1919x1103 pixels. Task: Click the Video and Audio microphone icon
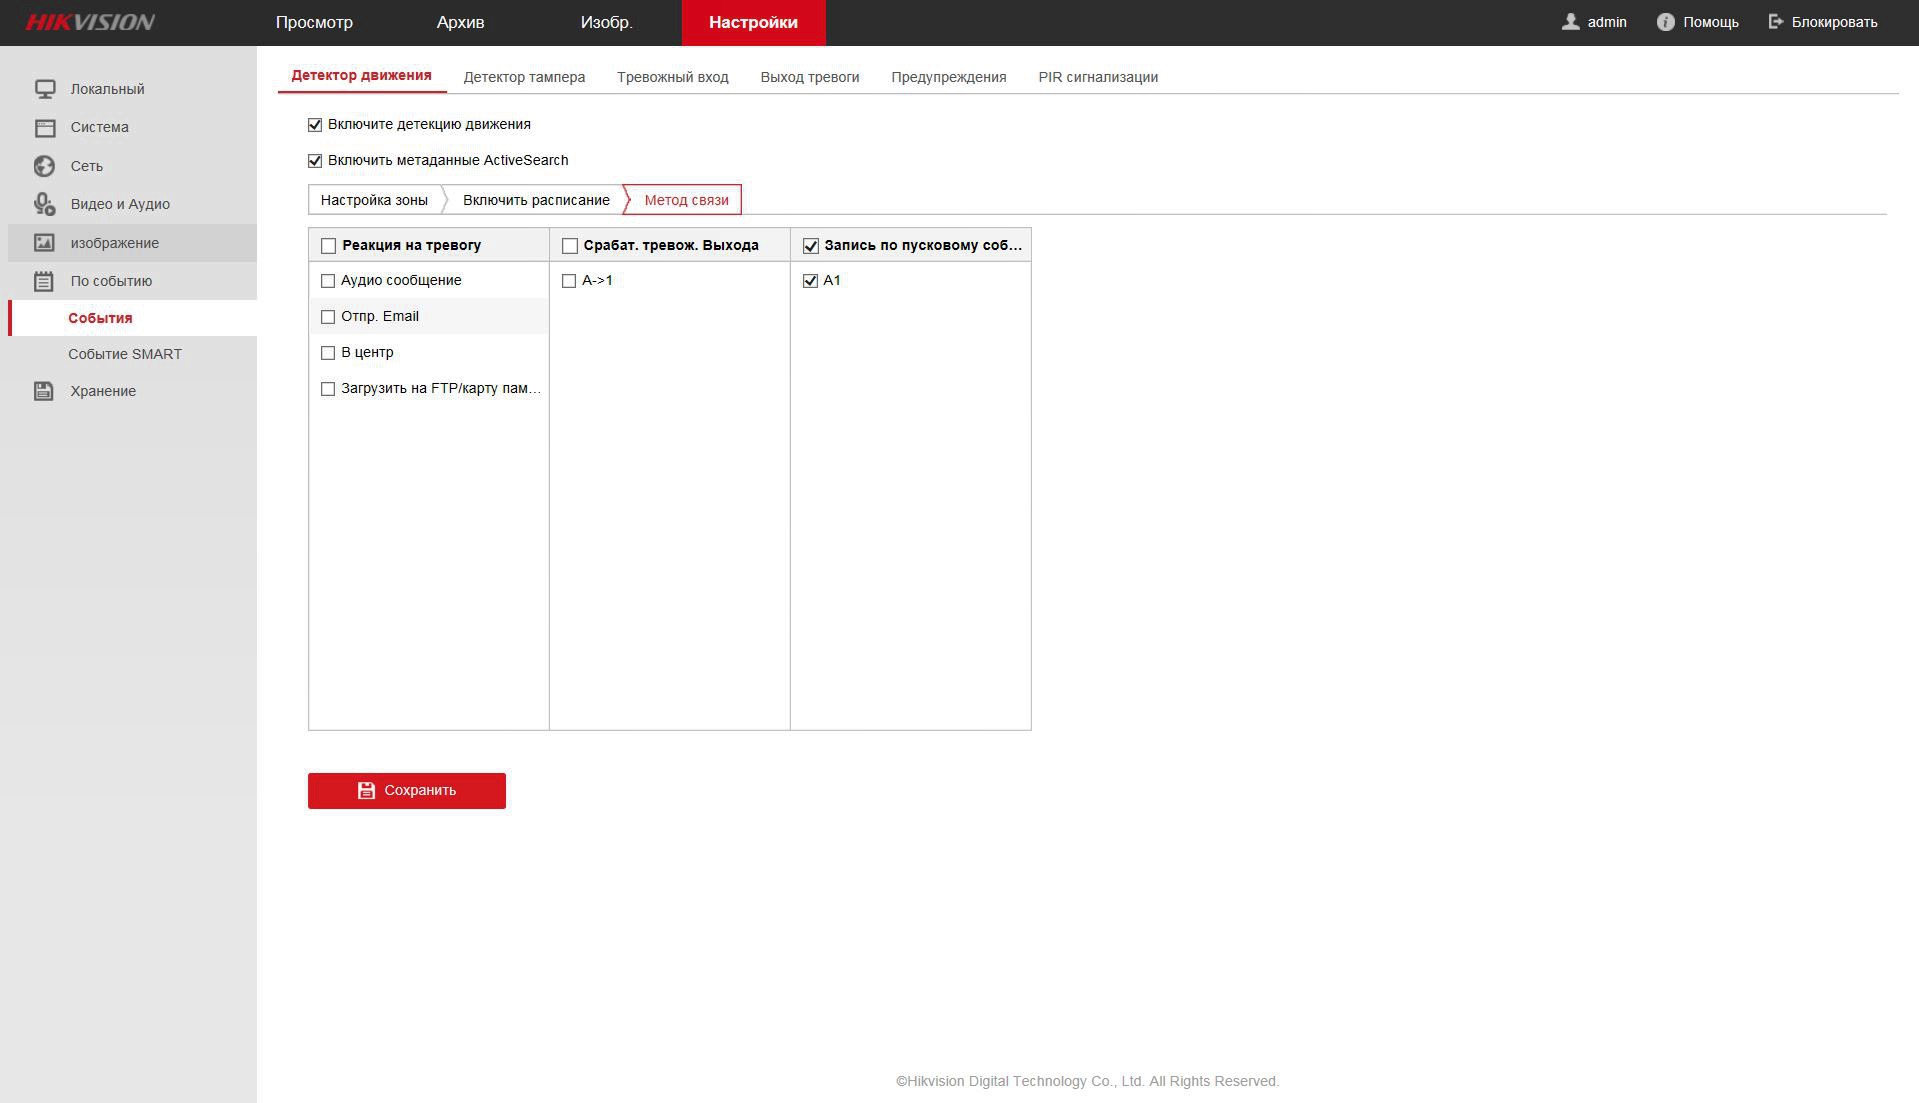click(45, 204)
